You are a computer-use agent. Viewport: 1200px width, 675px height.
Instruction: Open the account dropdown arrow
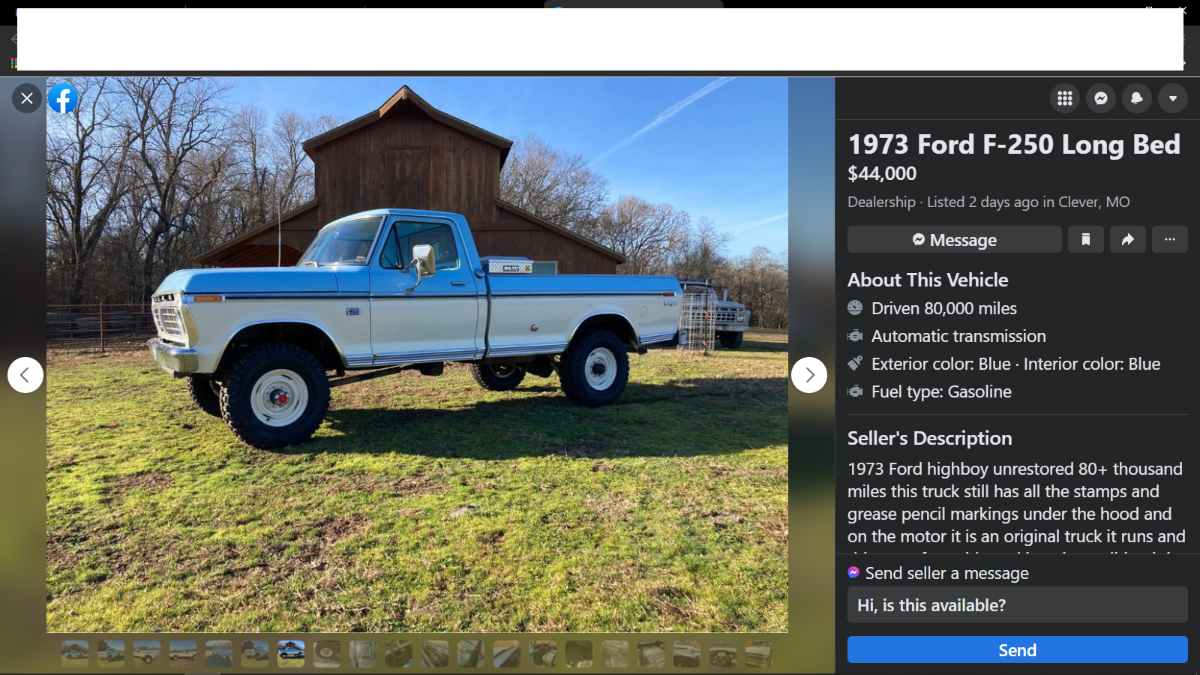(x=1173, y=98)
